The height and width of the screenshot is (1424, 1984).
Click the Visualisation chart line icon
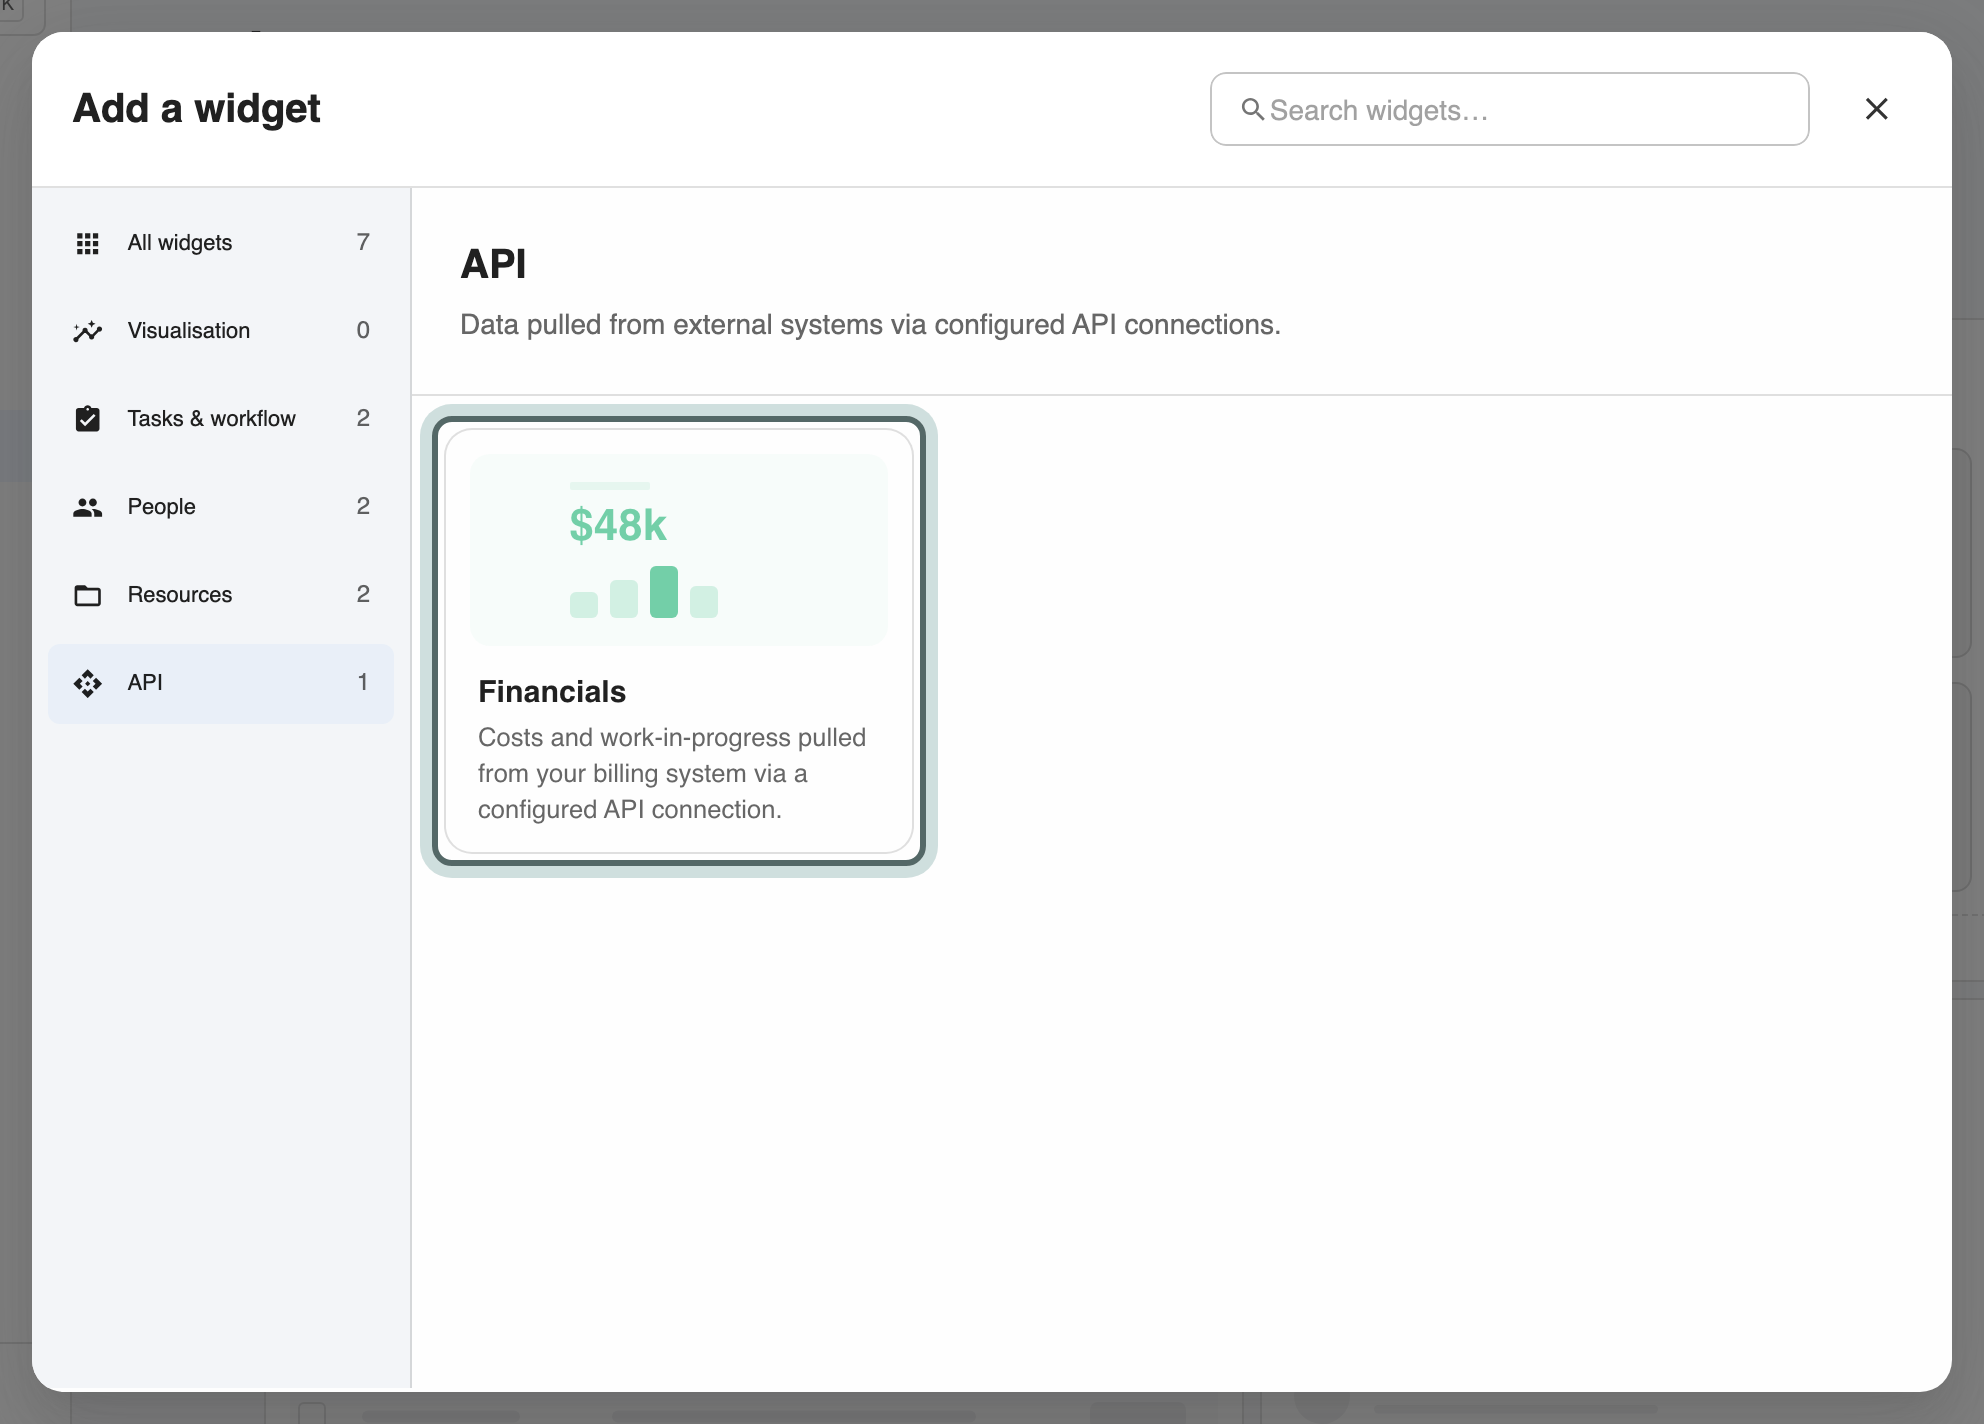pos(88,331)
